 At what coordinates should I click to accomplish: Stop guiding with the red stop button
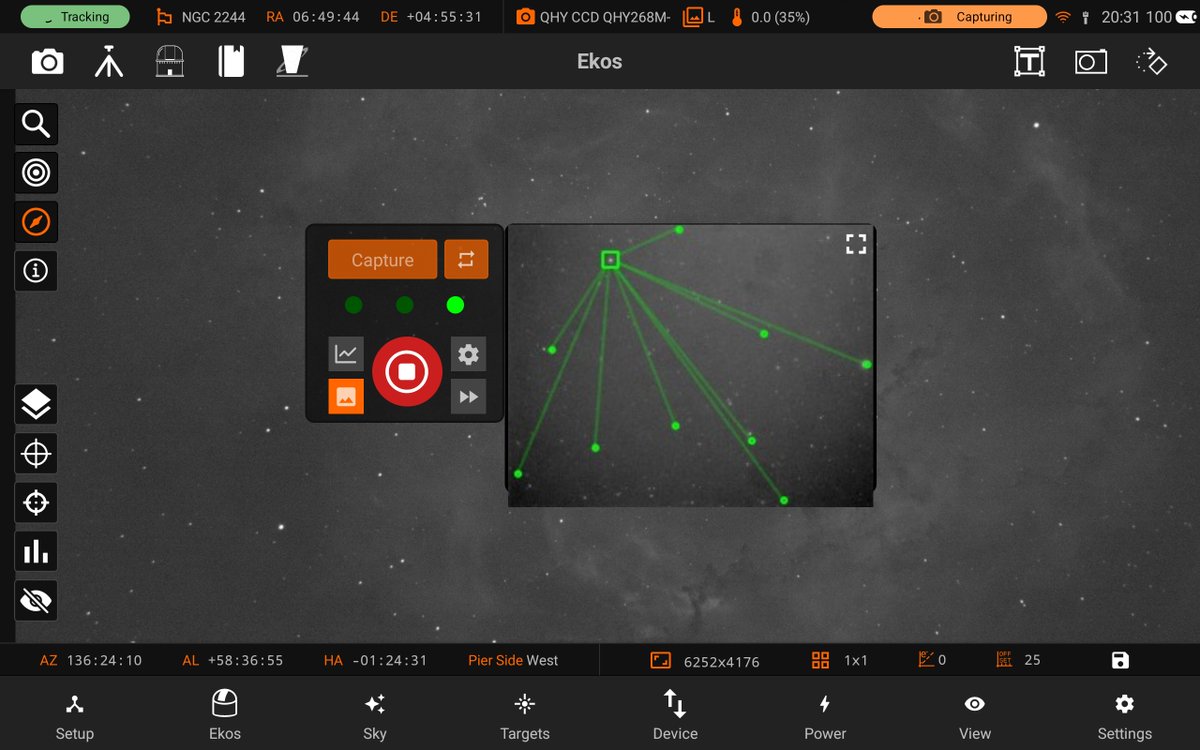(407, 371)
